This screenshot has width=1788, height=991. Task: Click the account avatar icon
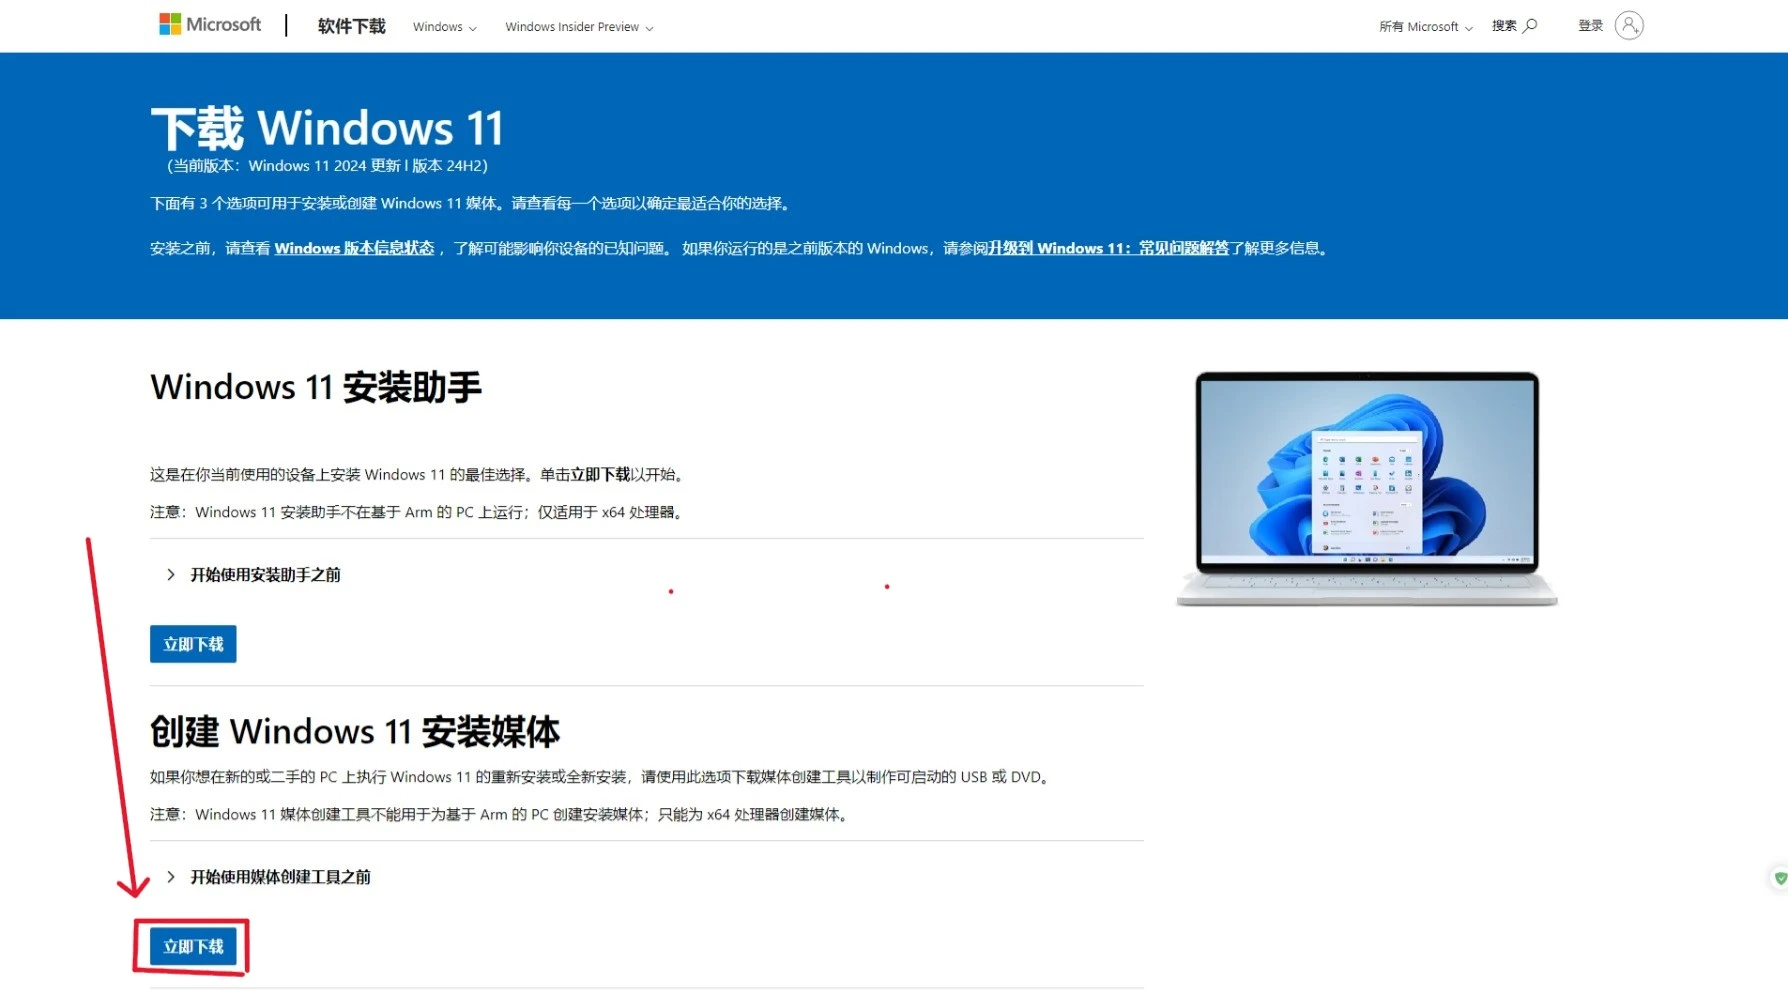tap(1628, 26)
